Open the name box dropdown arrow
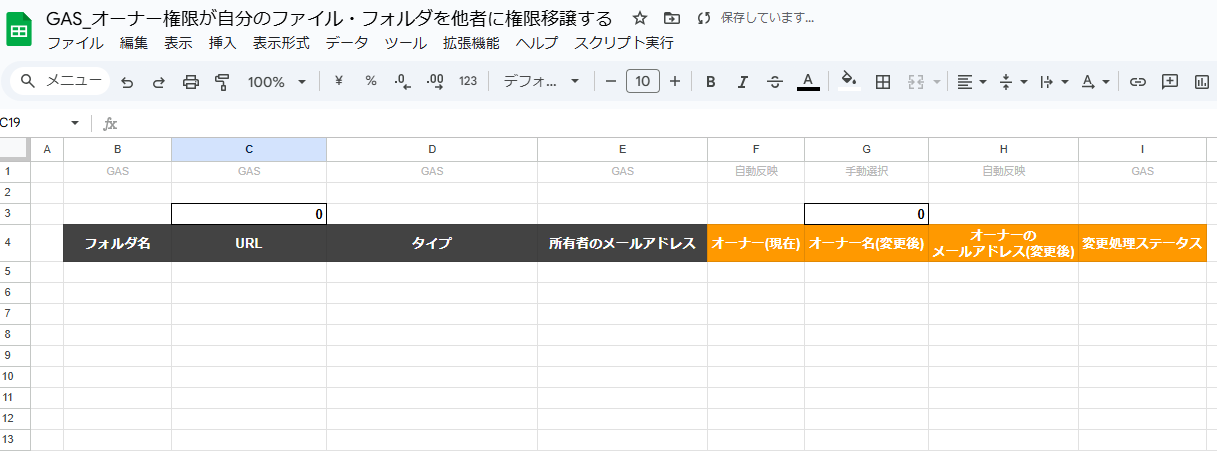This screenshot has width=1217, height=451. click(x=75, y=123)
